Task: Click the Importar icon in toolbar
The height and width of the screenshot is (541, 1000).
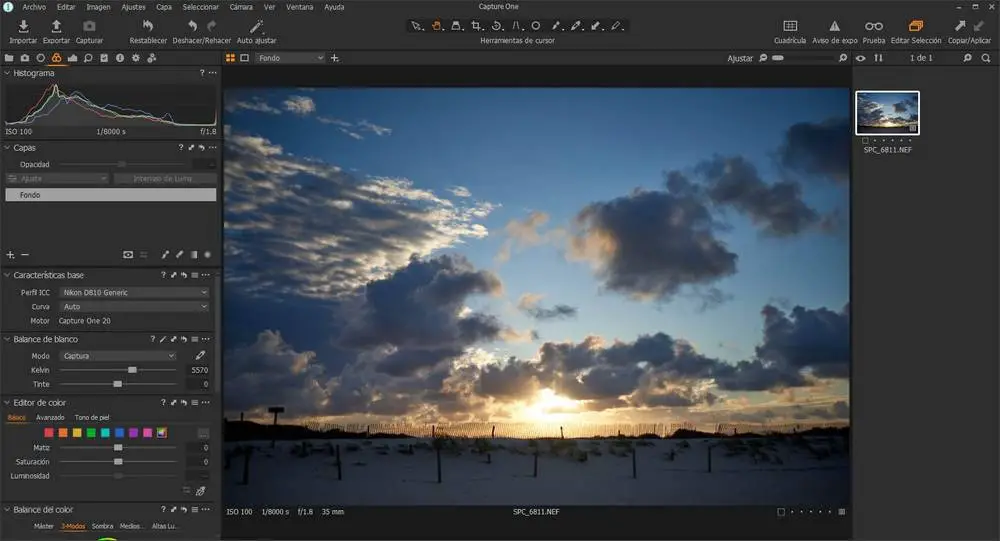Action: 22,26
